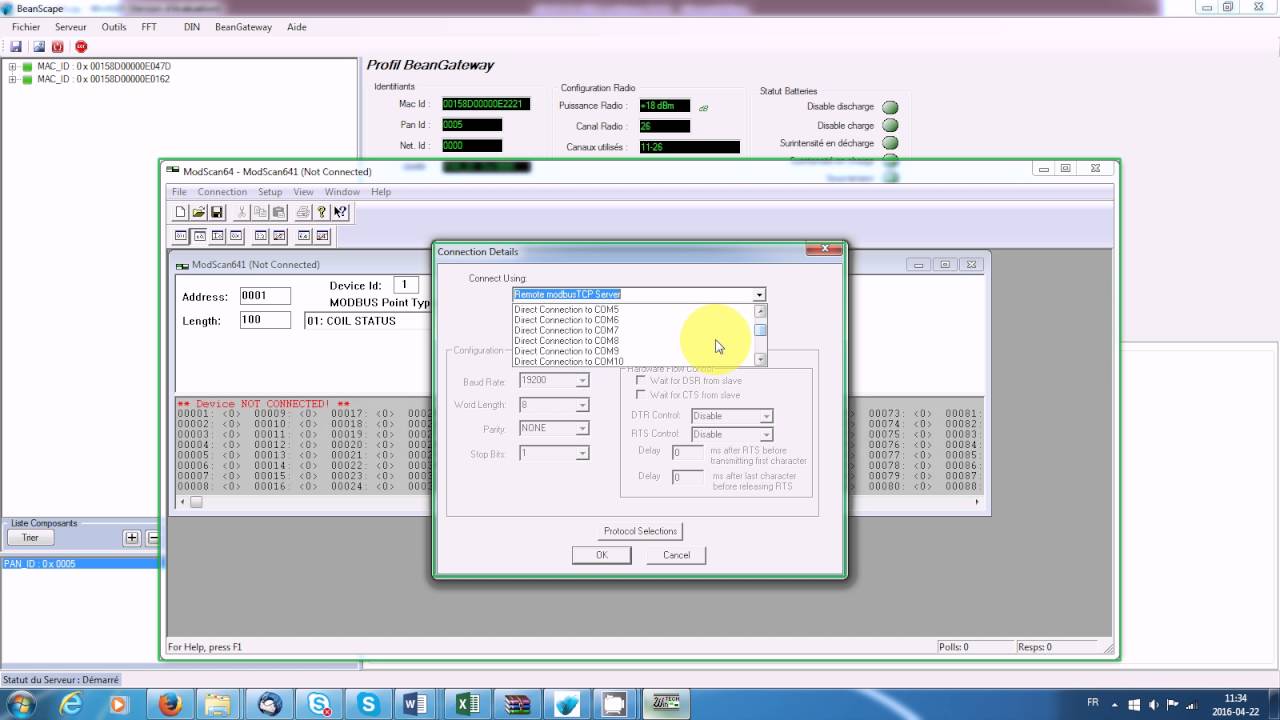Click the BeanScape picture icon beside save
This screenshot has height=720, width=1280.
click(38, 46)
